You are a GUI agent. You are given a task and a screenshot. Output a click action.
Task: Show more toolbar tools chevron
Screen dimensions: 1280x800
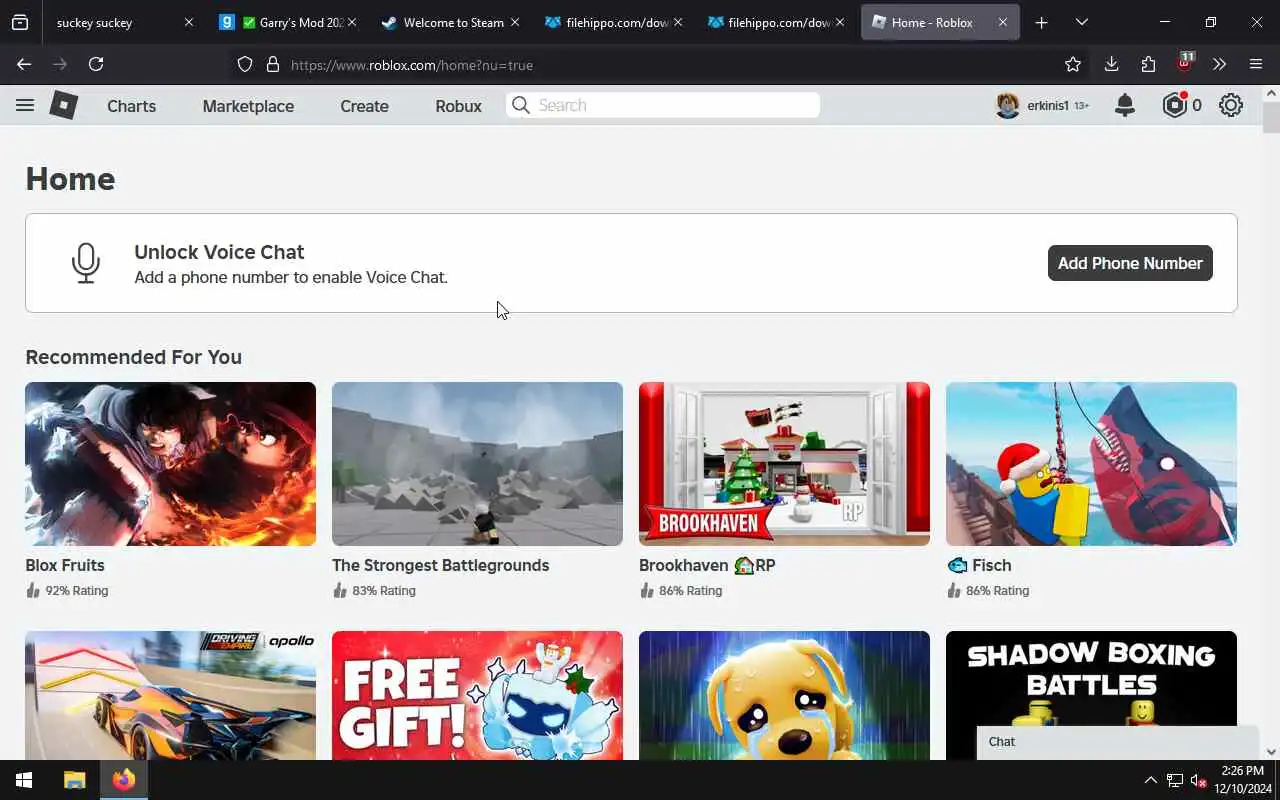(x=1219, y=64)
